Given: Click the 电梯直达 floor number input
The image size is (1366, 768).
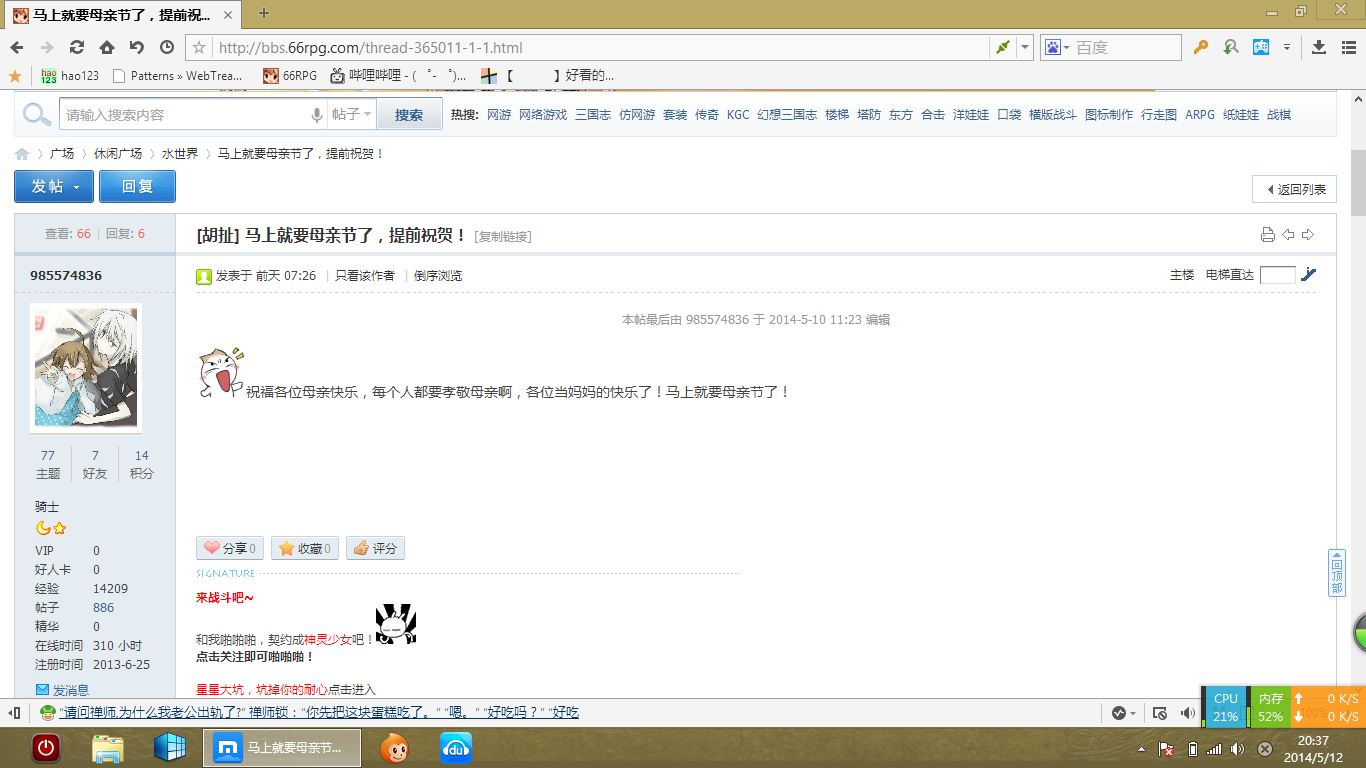Looking at the screenshot, I should (x=1278, y=275).
